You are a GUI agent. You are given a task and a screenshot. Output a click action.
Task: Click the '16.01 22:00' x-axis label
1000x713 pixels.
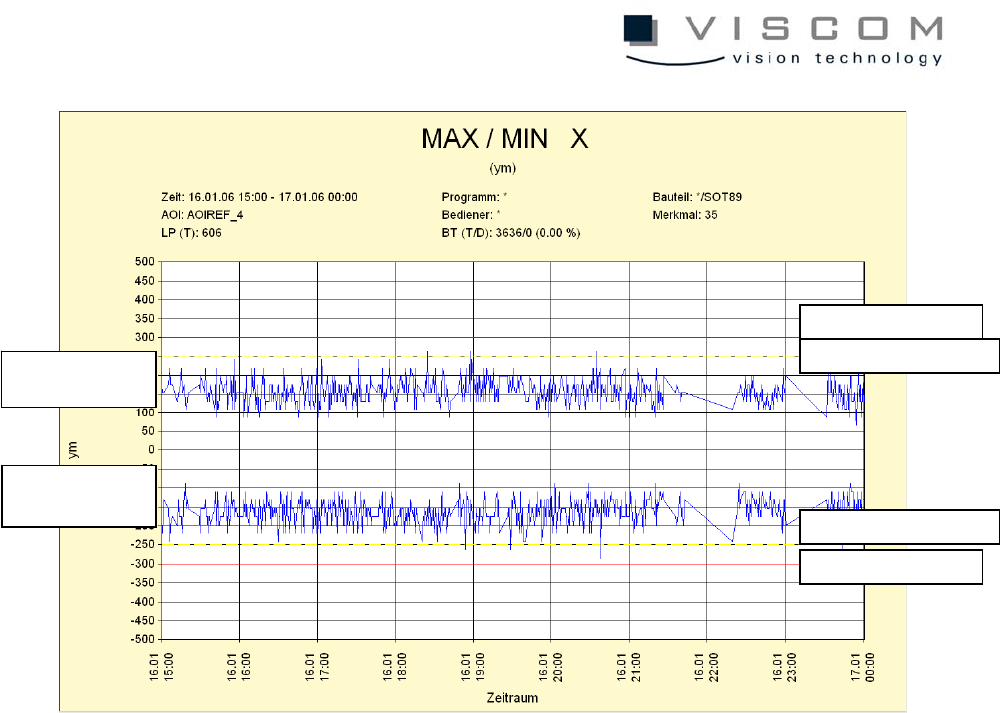pos(707,667)
